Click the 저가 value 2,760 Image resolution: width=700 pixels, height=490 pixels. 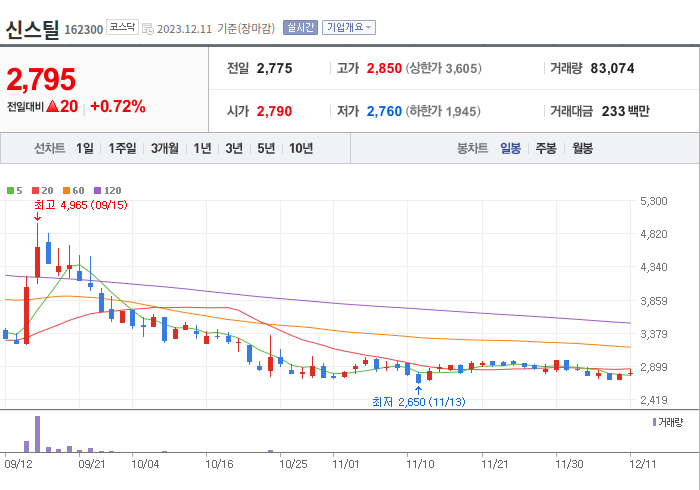[384, 111]
